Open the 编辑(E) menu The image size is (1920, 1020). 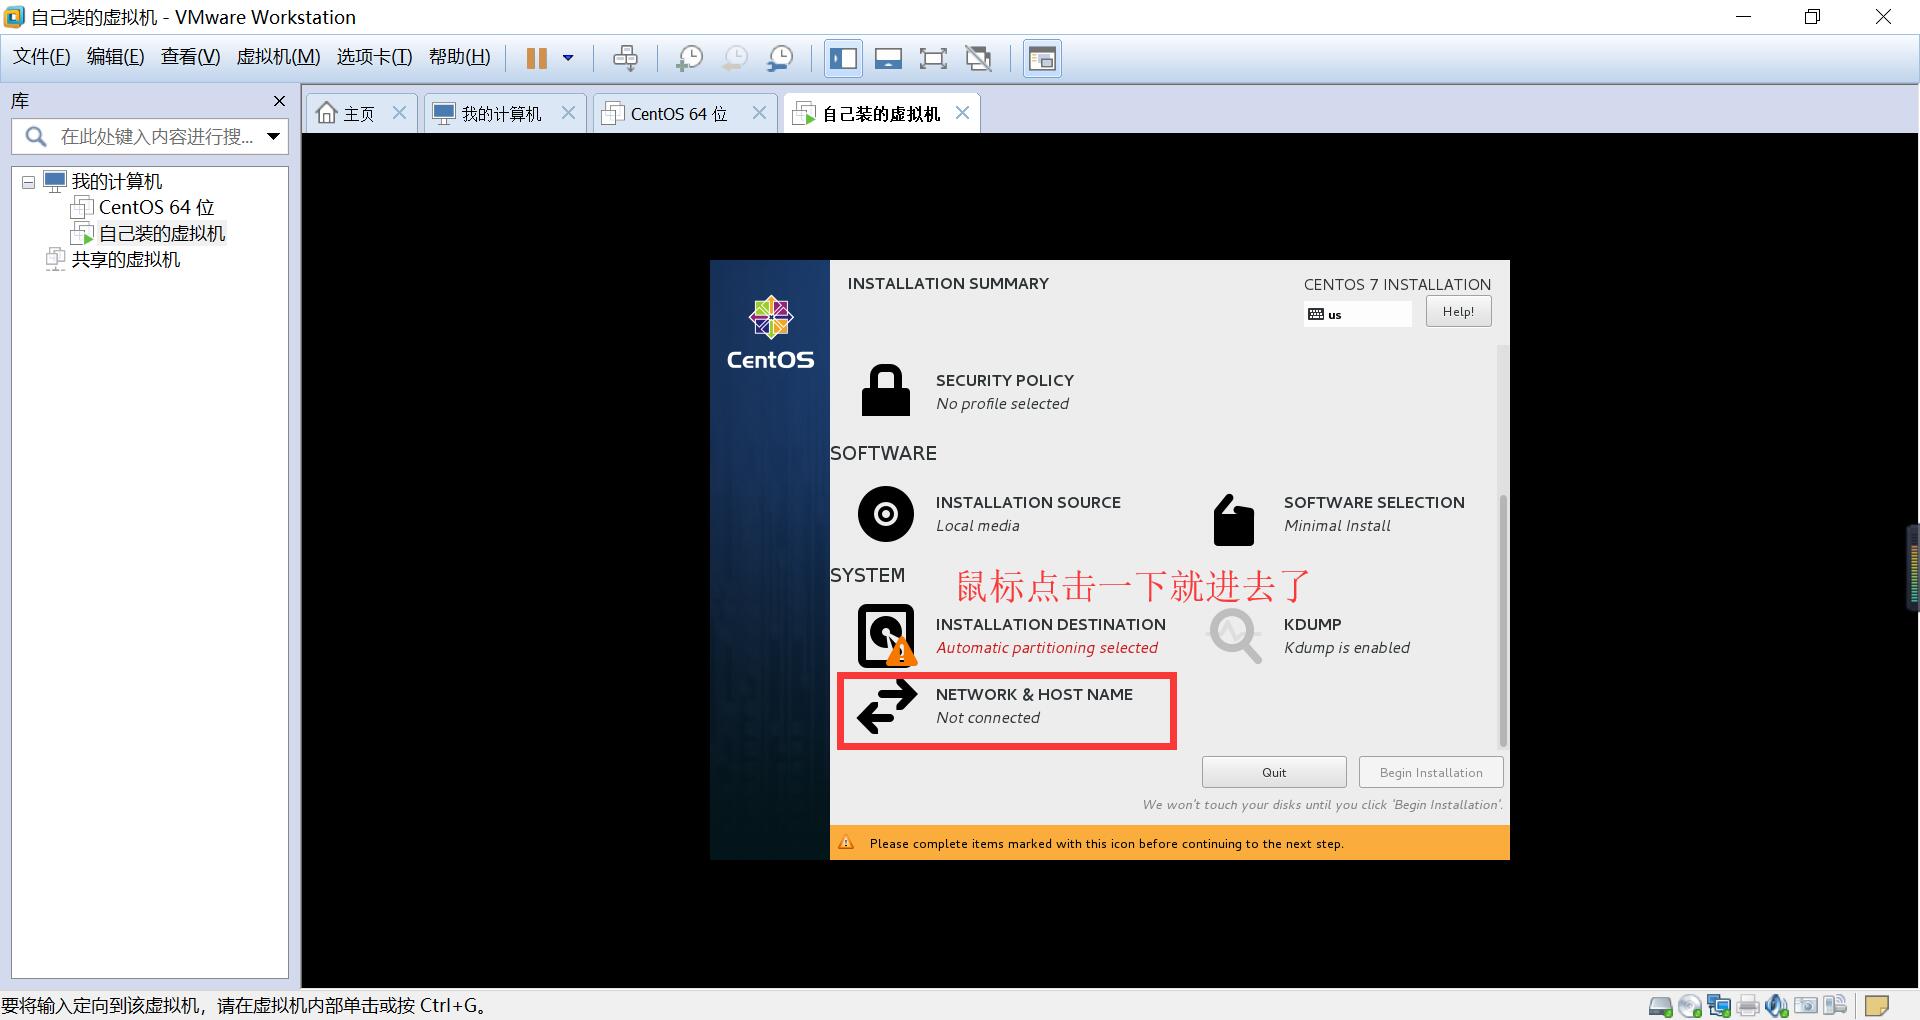115,57
